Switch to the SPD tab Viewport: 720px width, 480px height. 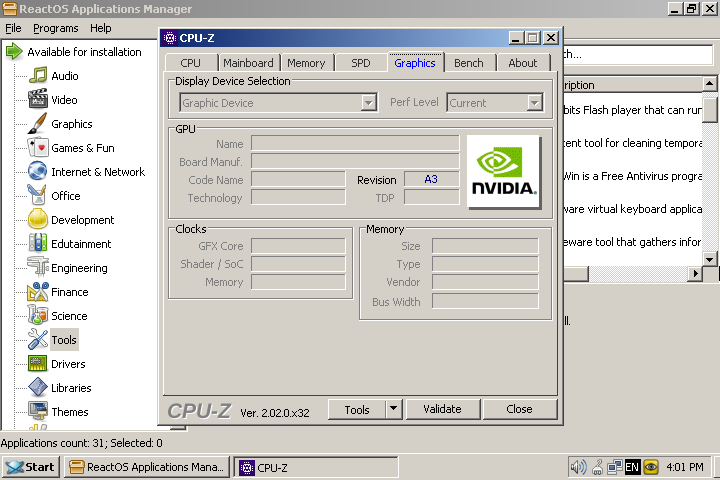(x=361, y=63)
